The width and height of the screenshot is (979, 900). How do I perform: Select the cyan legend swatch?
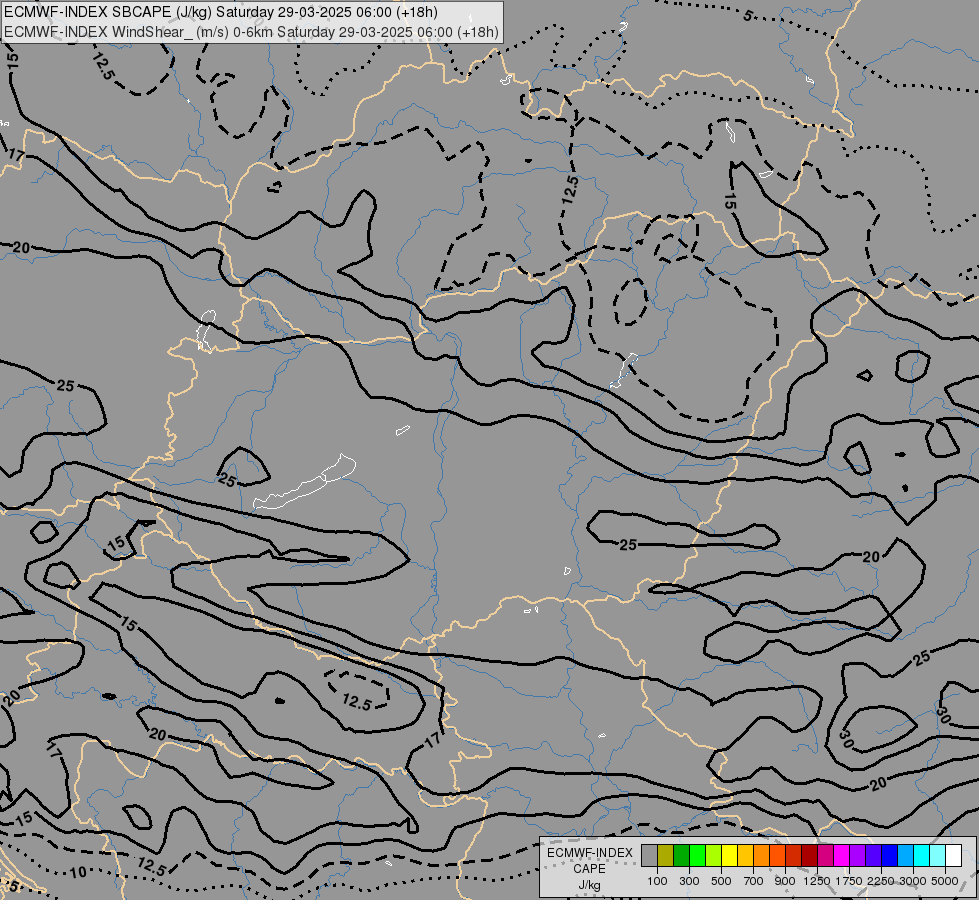point(922,856)
